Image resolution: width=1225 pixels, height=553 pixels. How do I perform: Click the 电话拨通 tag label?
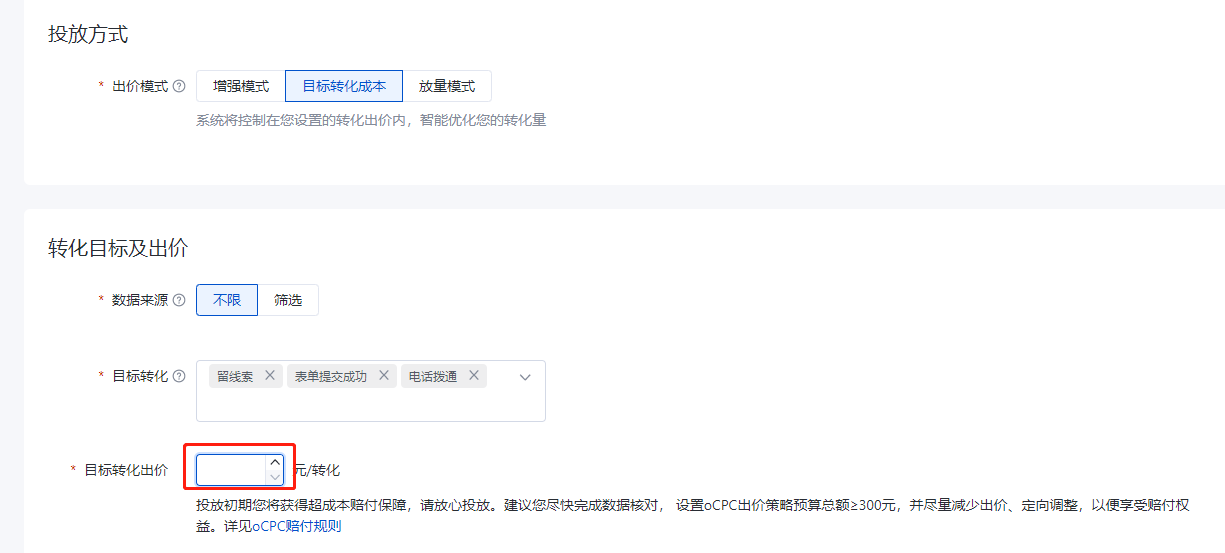(433, 377)
